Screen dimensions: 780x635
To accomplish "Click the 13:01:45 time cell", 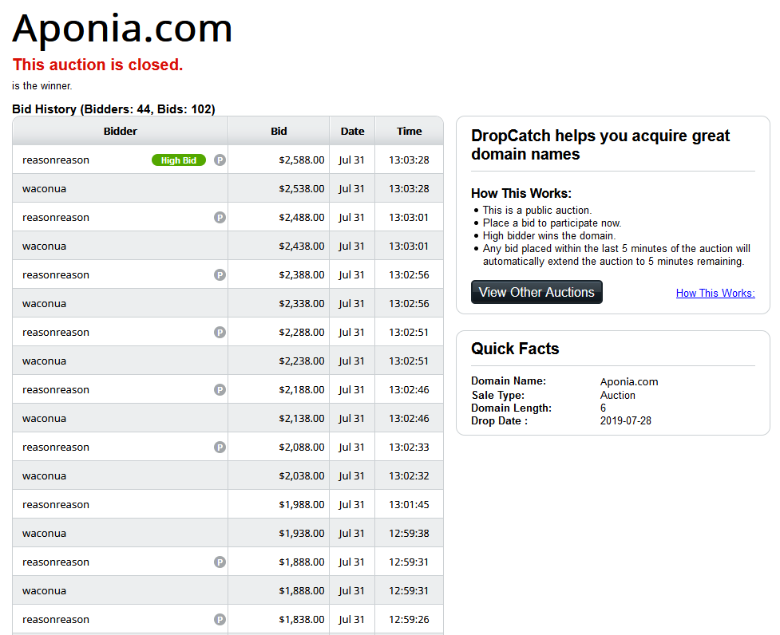I will tap(409, 505).
